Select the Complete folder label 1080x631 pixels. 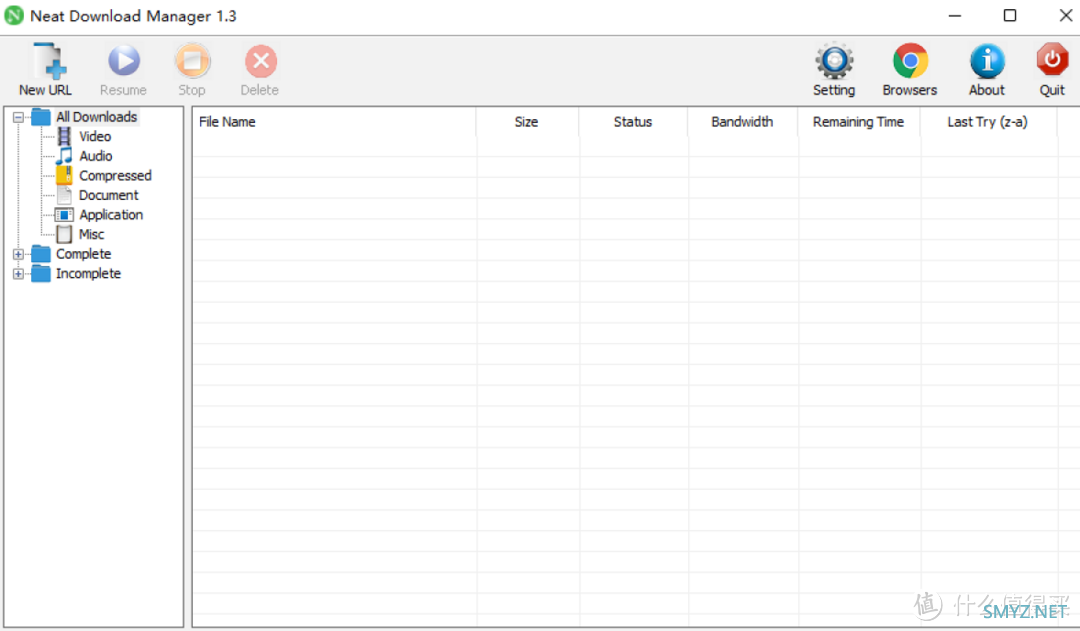tap(83, 254)
